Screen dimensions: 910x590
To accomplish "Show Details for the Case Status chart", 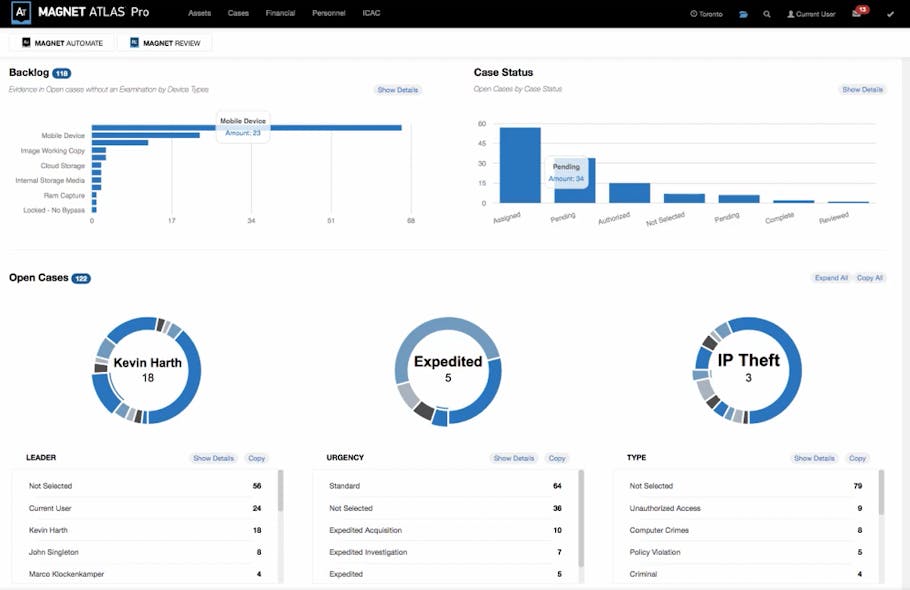I will pos(862,89).
